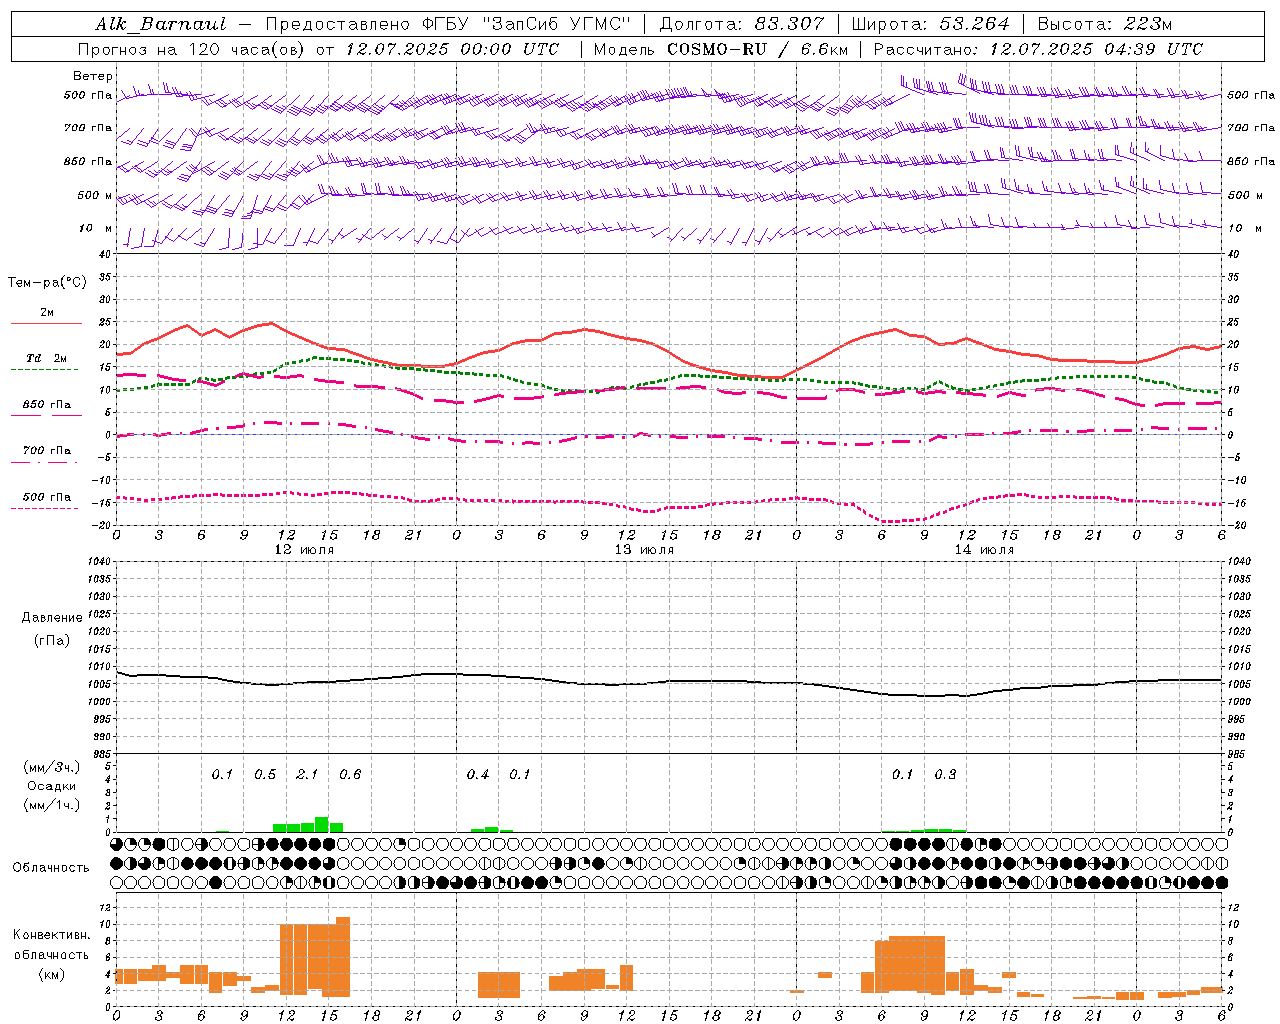Click the Alk_Barnaul station title
The image size is (1280, 1024).
pos(160,24)
